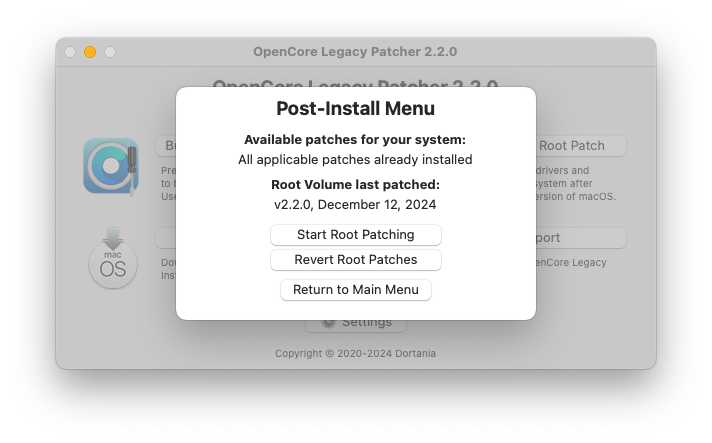Image resolution: width=712 pixels, height=443 pixels.
Task: Click the gray zoom window button
Action: pos(110,52)
